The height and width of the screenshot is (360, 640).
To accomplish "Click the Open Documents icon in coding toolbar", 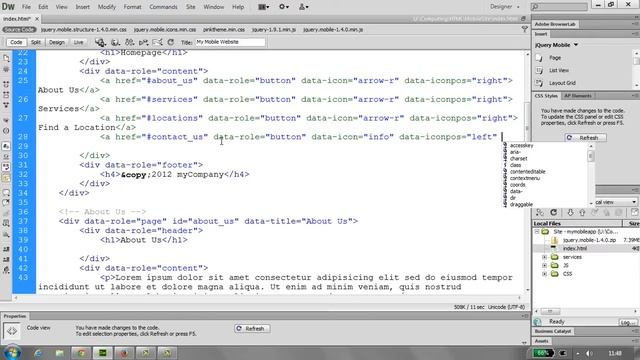I will pyautogui.click(x=6, y=58).
